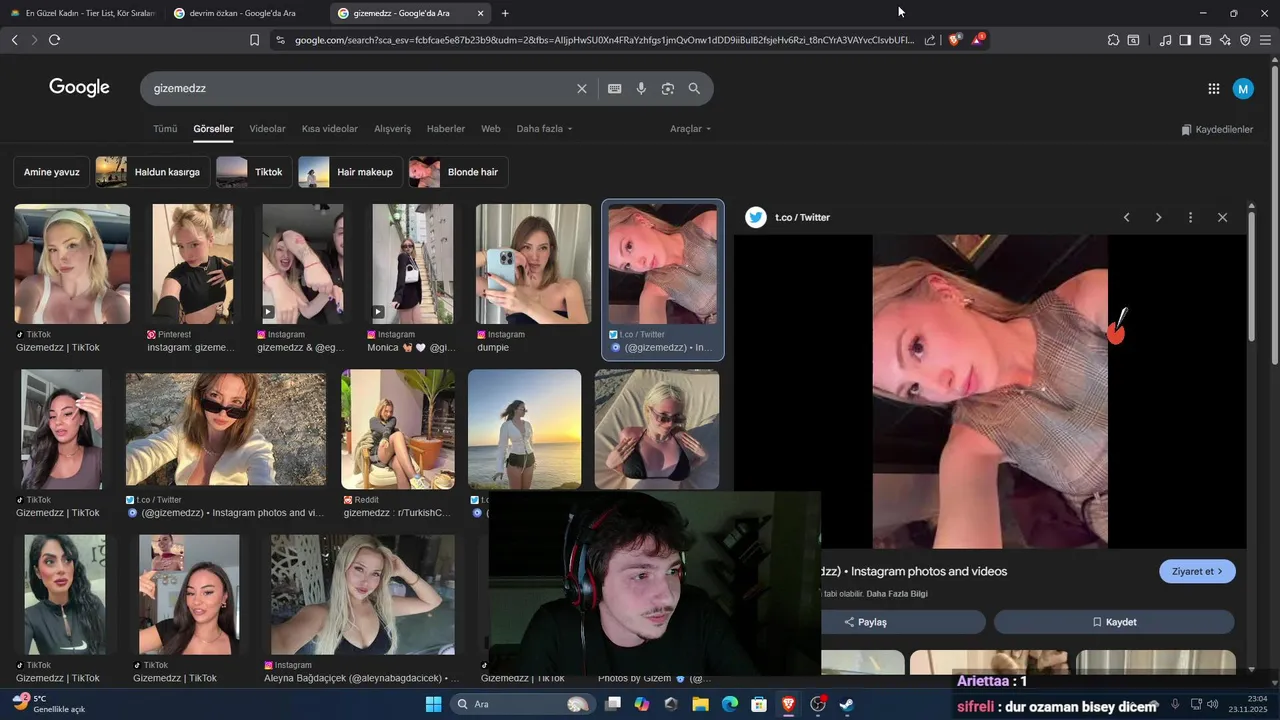Open preview panel more options menu

coord(1190,217)
